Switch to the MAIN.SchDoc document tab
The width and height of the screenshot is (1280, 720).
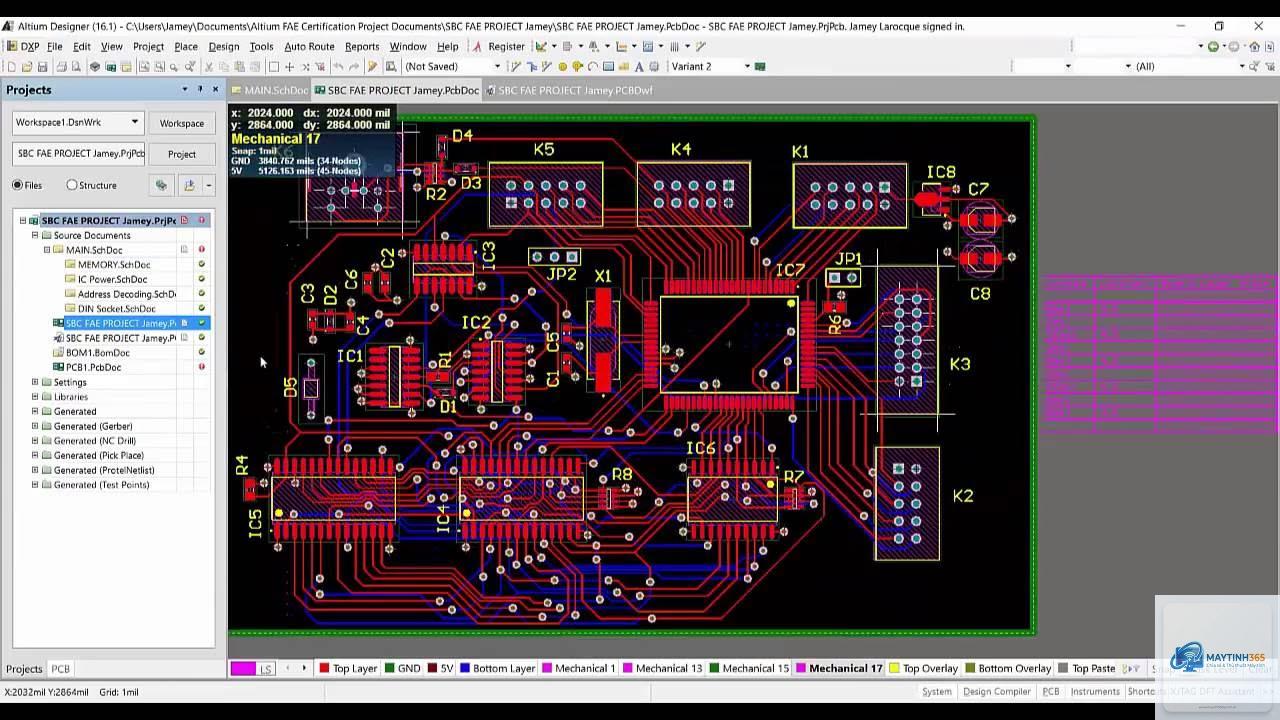[x=268, y=90]
